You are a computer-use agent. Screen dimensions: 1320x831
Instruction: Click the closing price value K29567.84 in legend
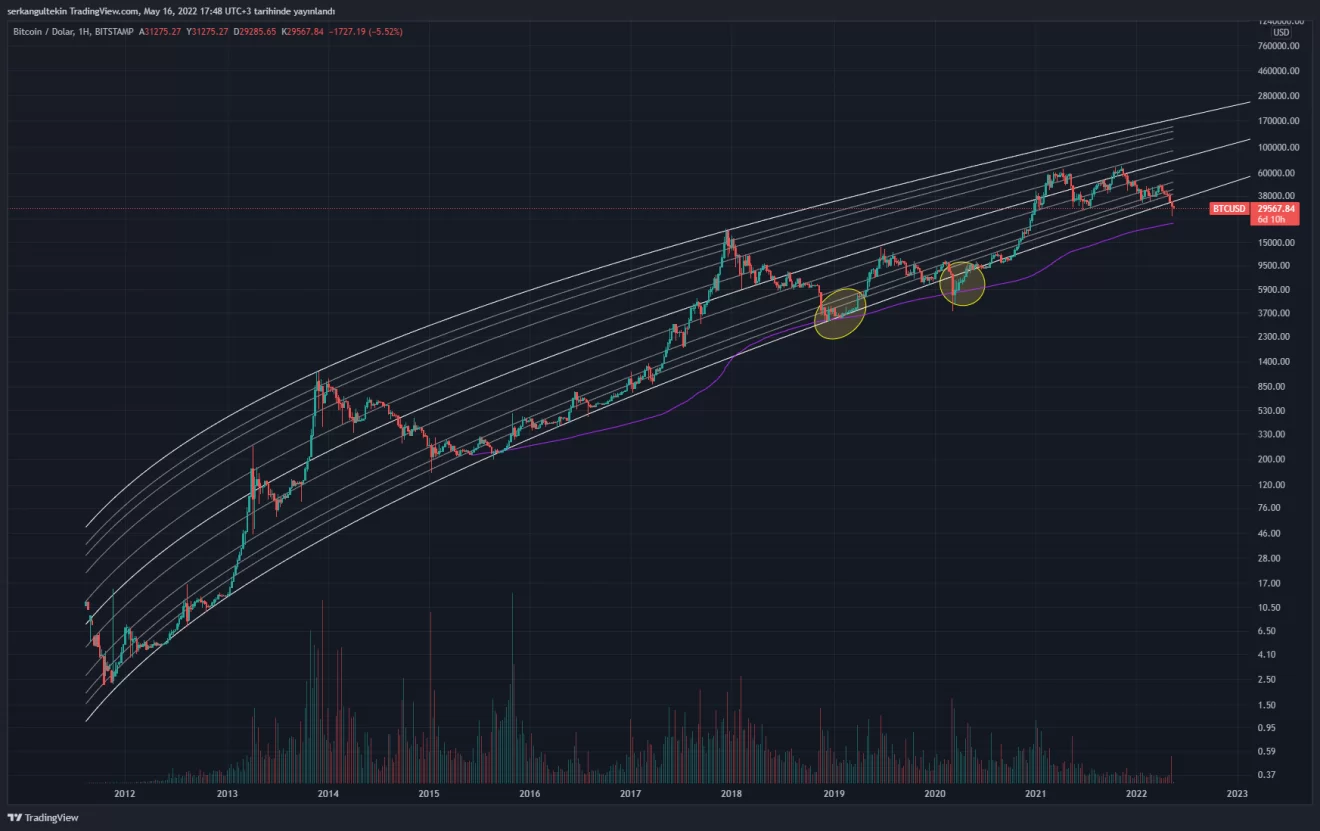pos(304,32)
